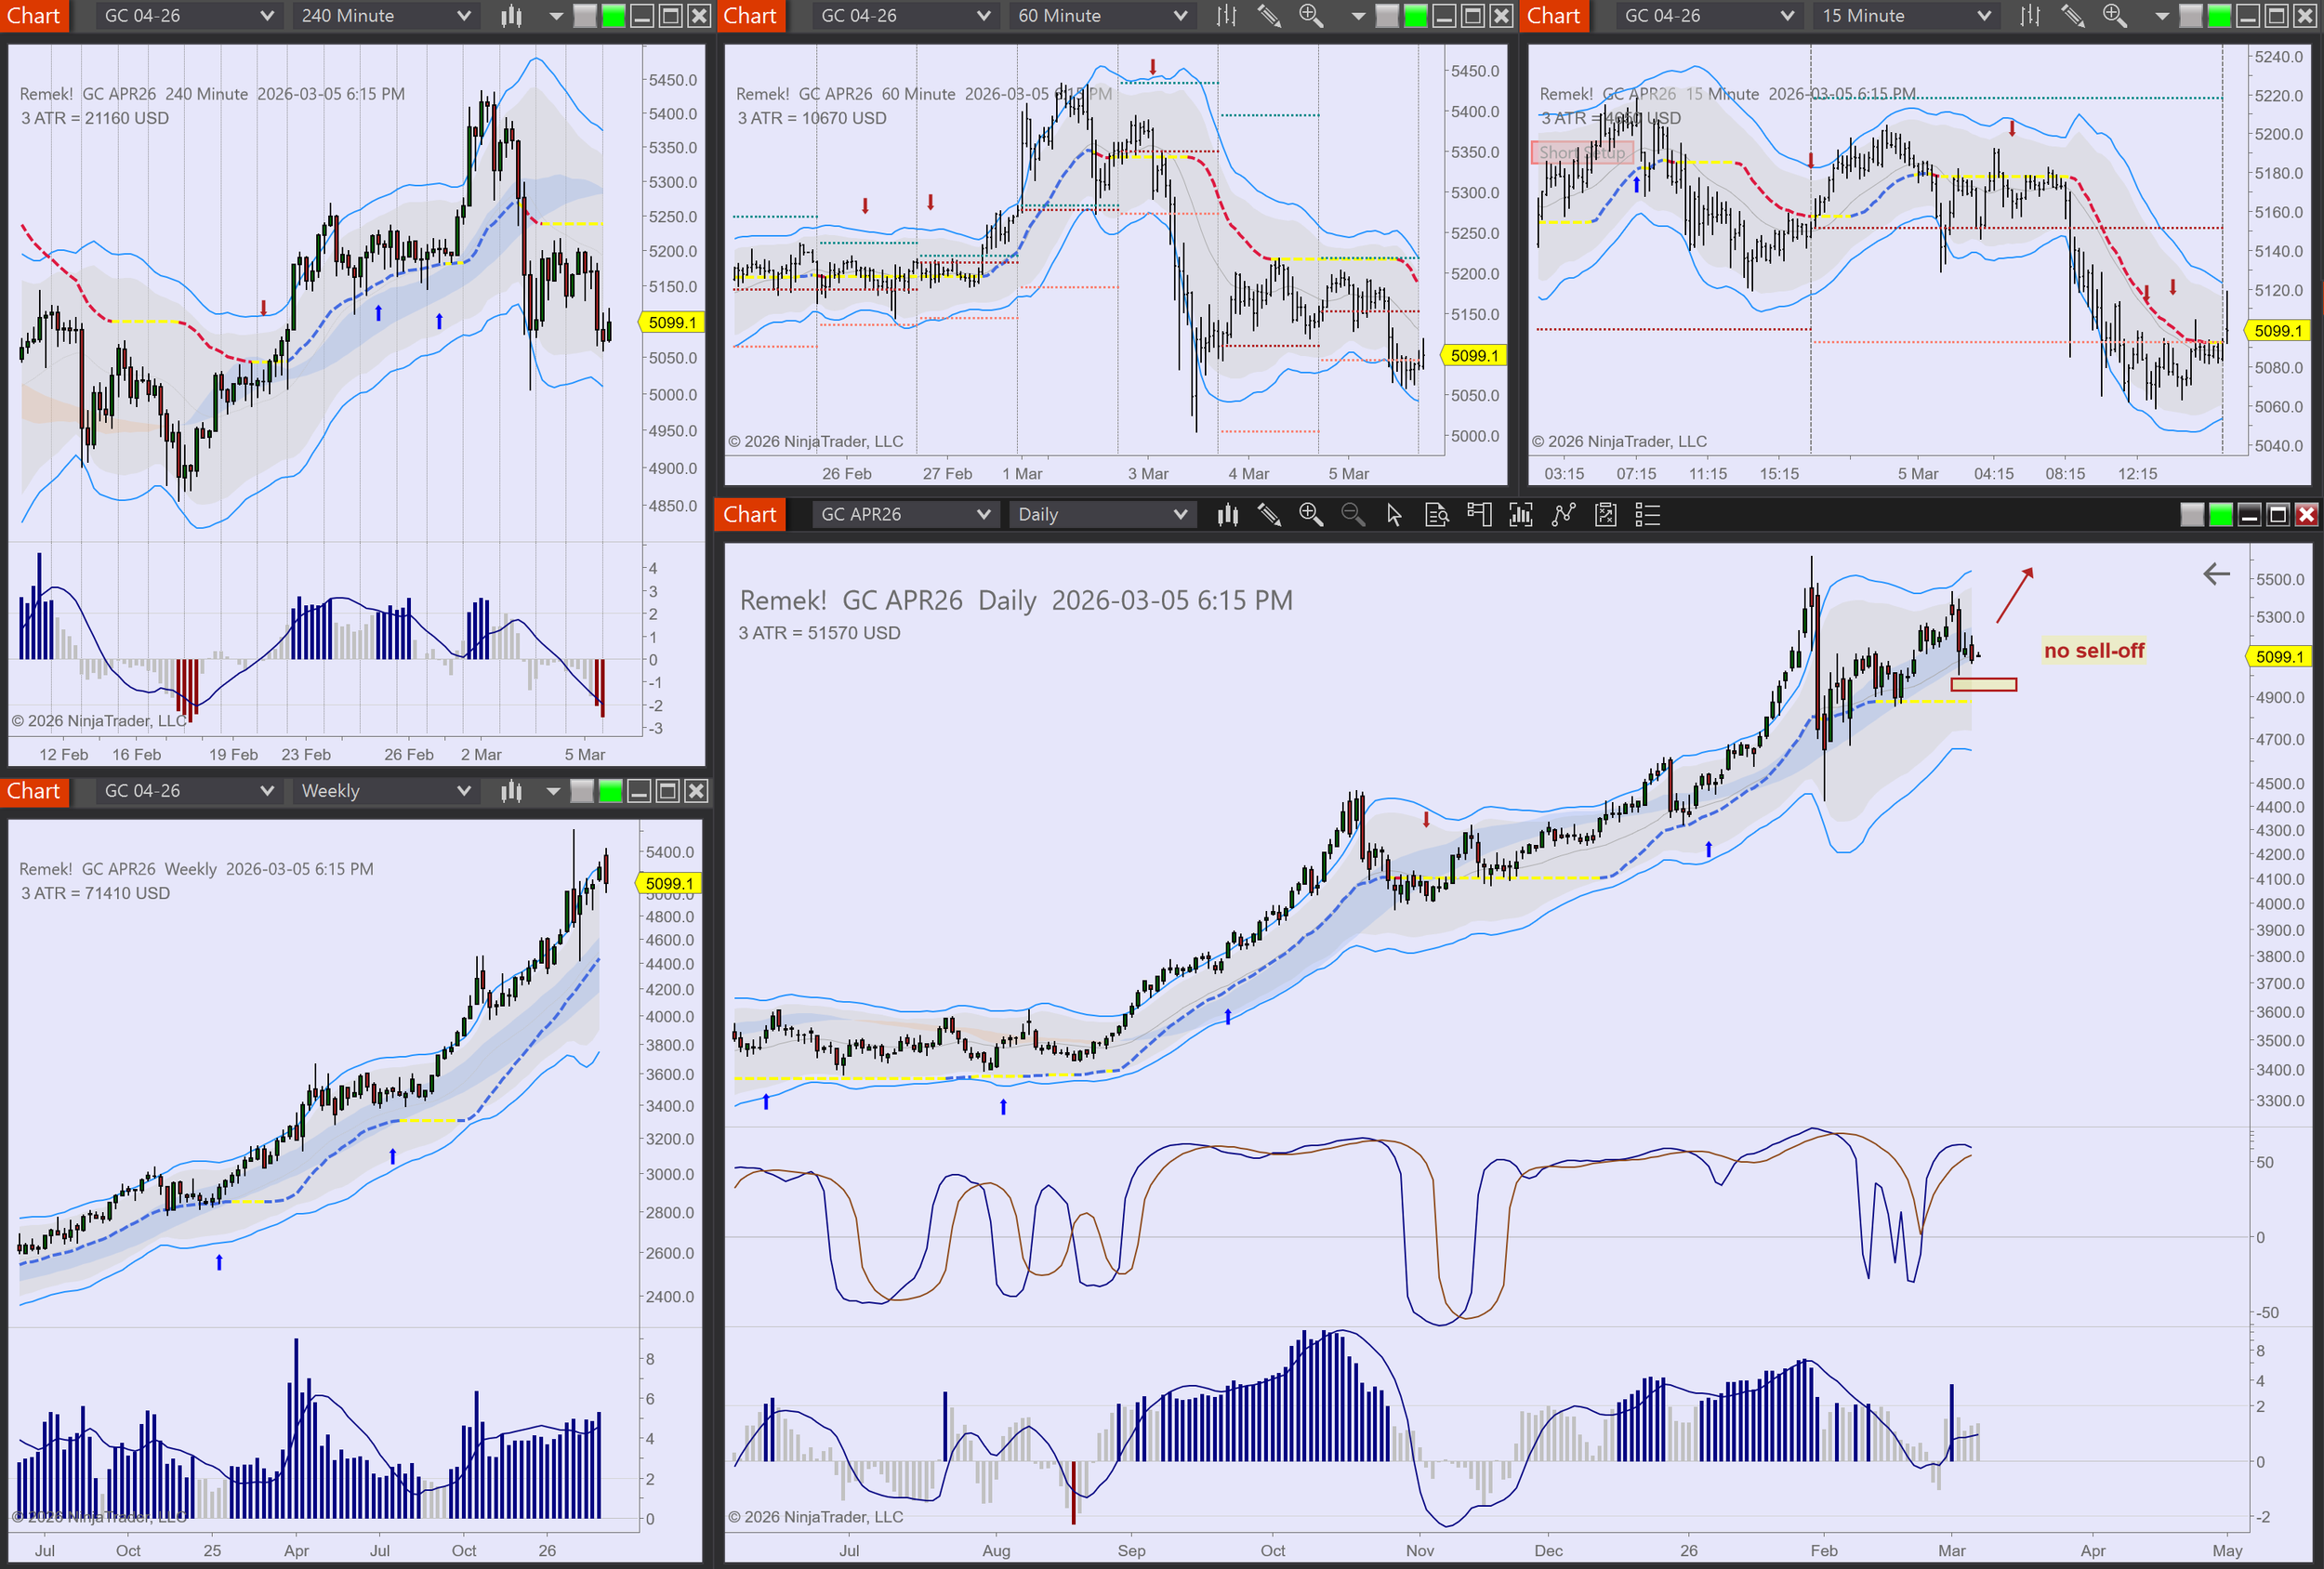Toggle green instrument link on 240 Minute chart

(613, 16)
